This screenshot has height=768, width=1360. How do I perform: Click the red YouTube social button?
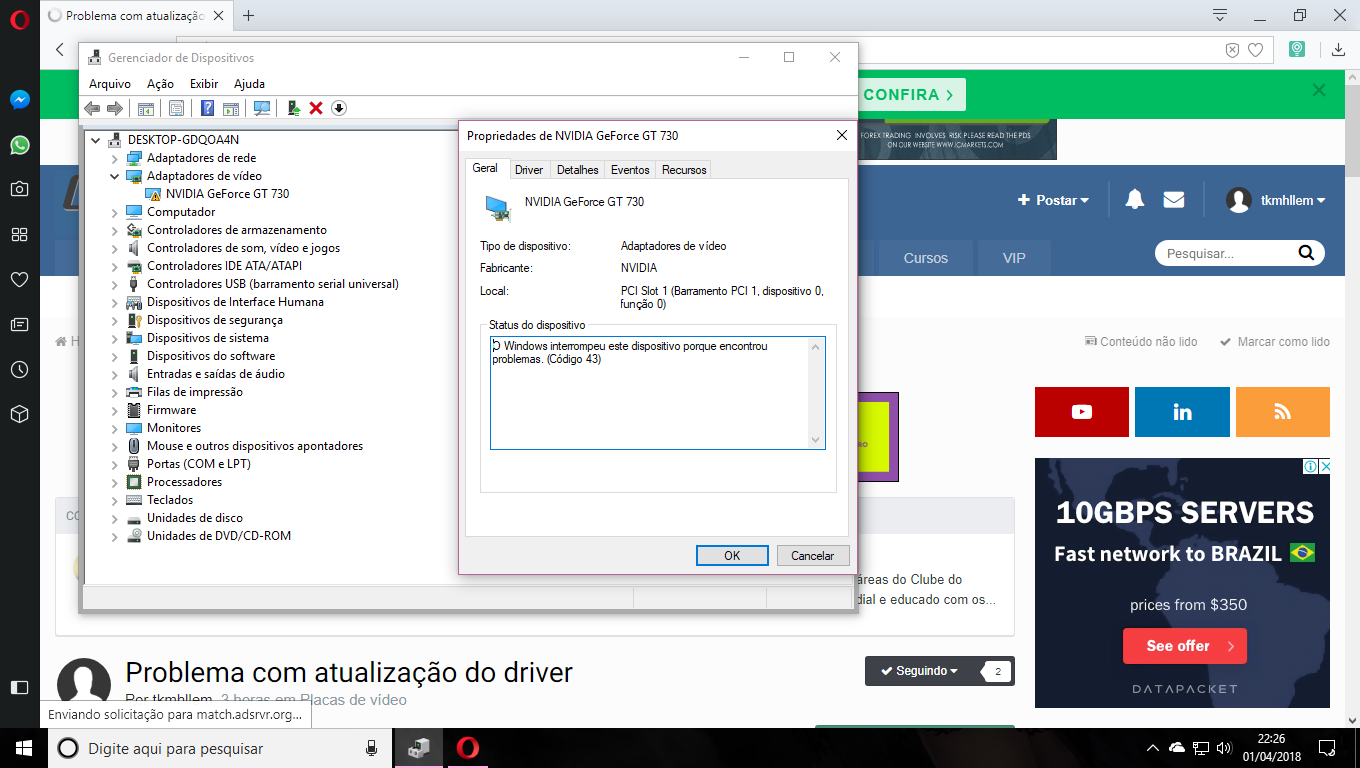[x=1082, y=412]
